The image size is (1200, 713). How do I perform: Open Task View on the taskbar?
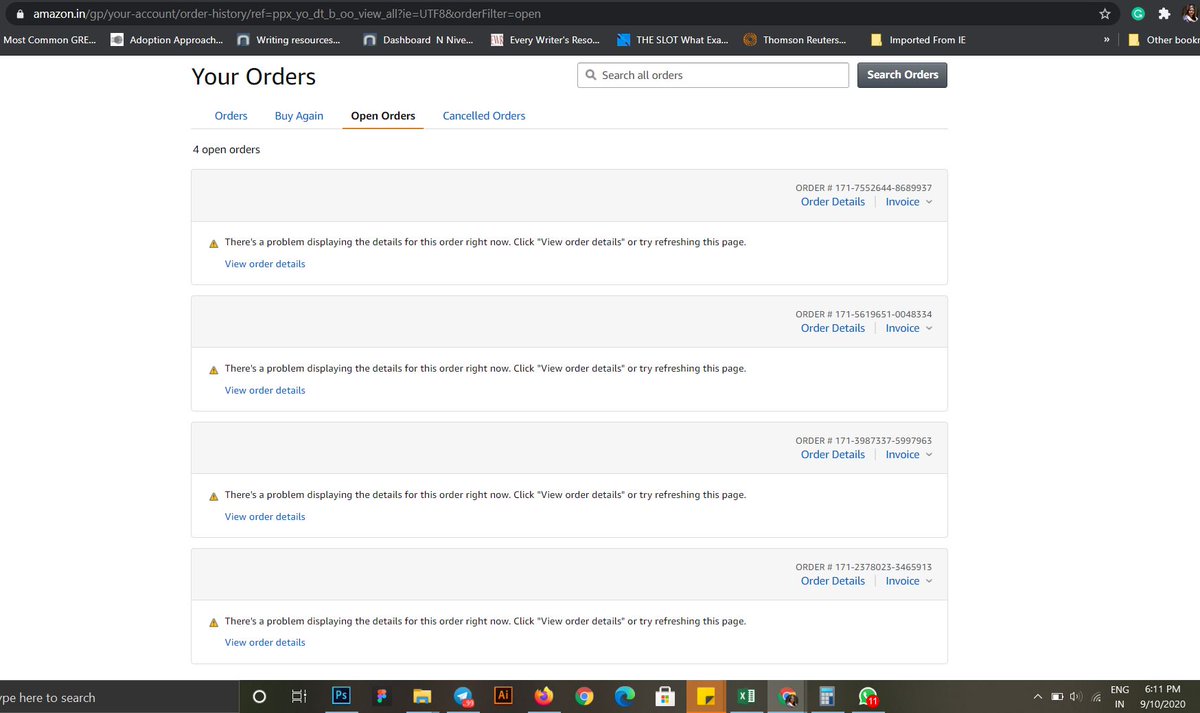(298, 697)
